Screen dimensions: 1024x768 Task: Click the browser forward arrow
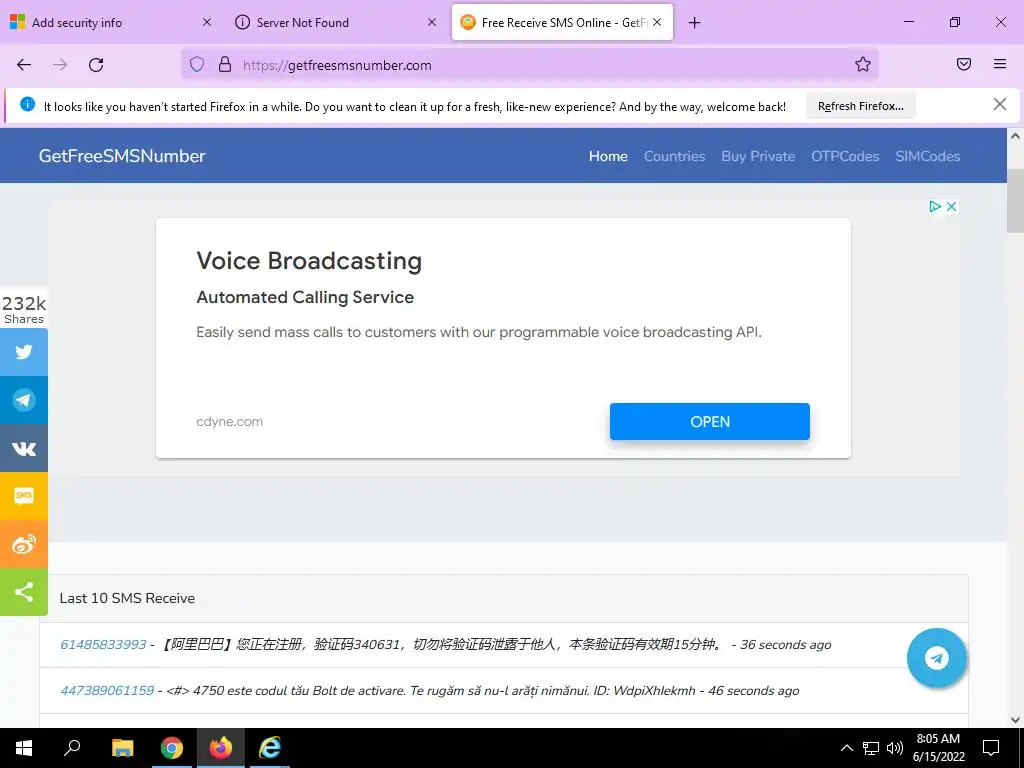60,65
